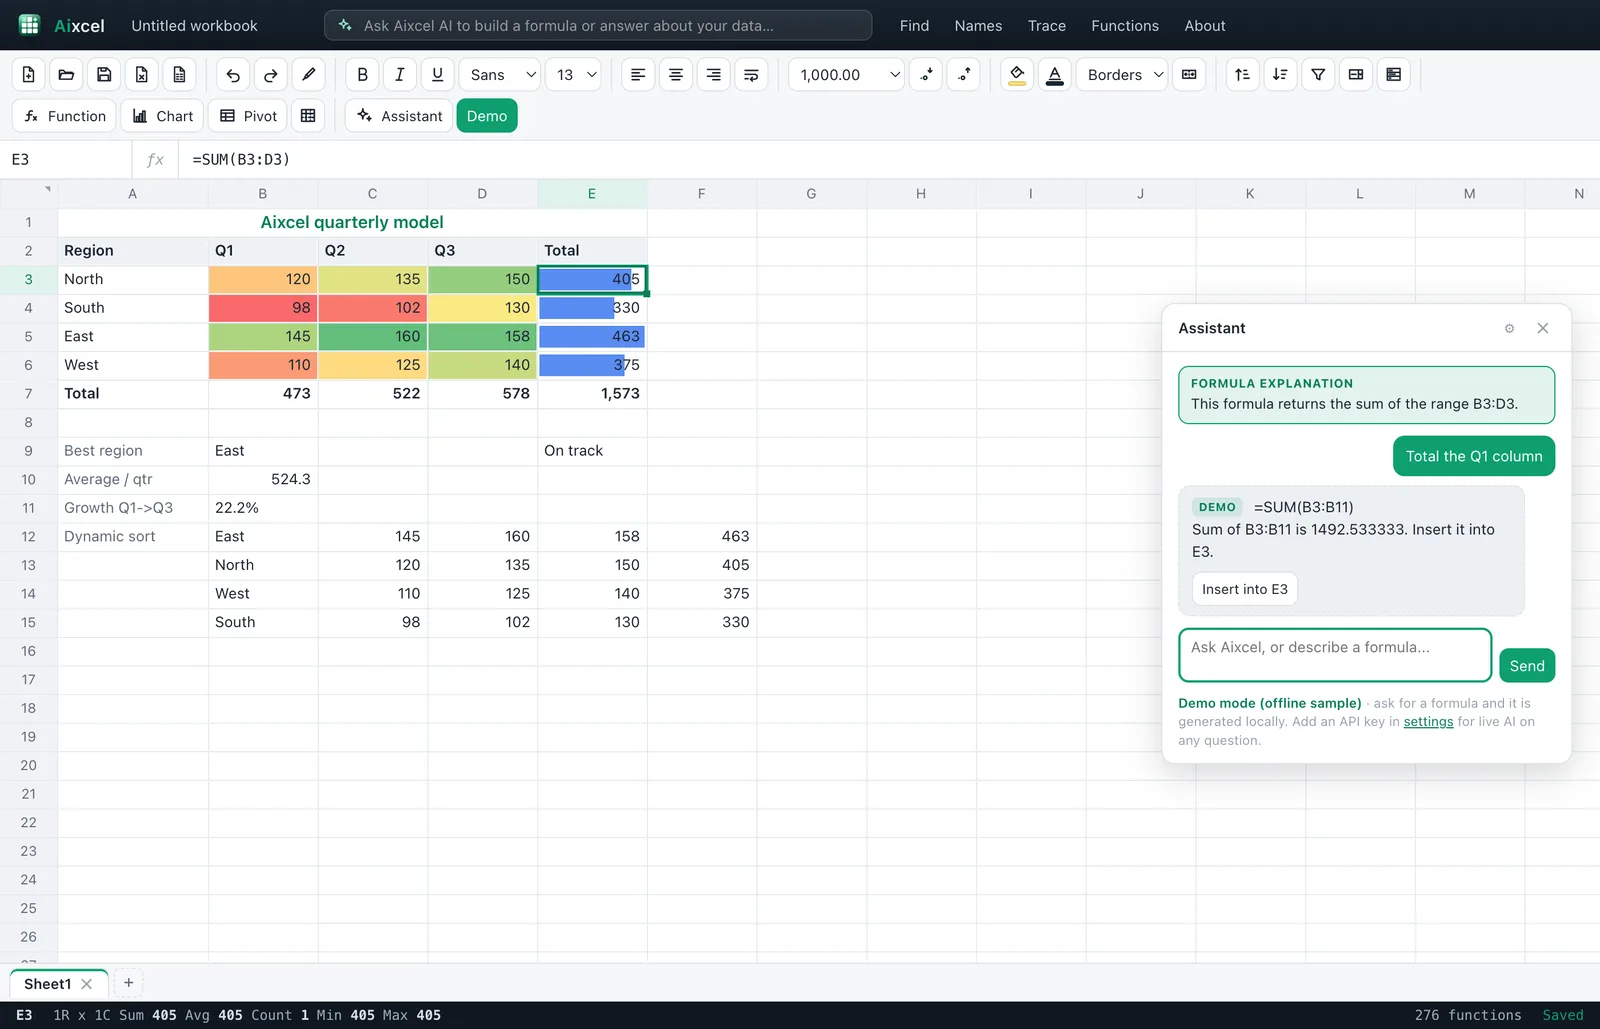Viewport: 1600px width, 1029px height.
Task: Select the East 463 total data bar cell
Action: pyautogui.click(x=592, y=337)
